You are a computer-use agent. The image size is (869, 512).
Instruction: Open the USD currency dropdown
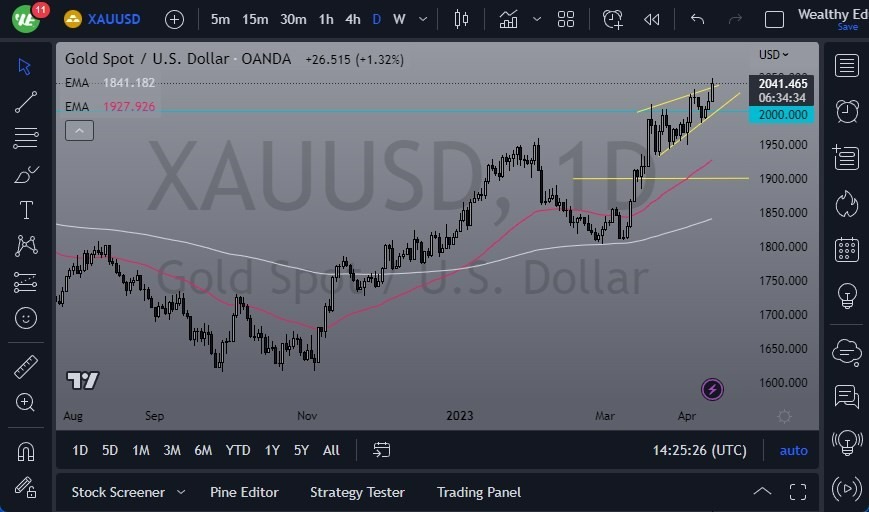[774, 54]
